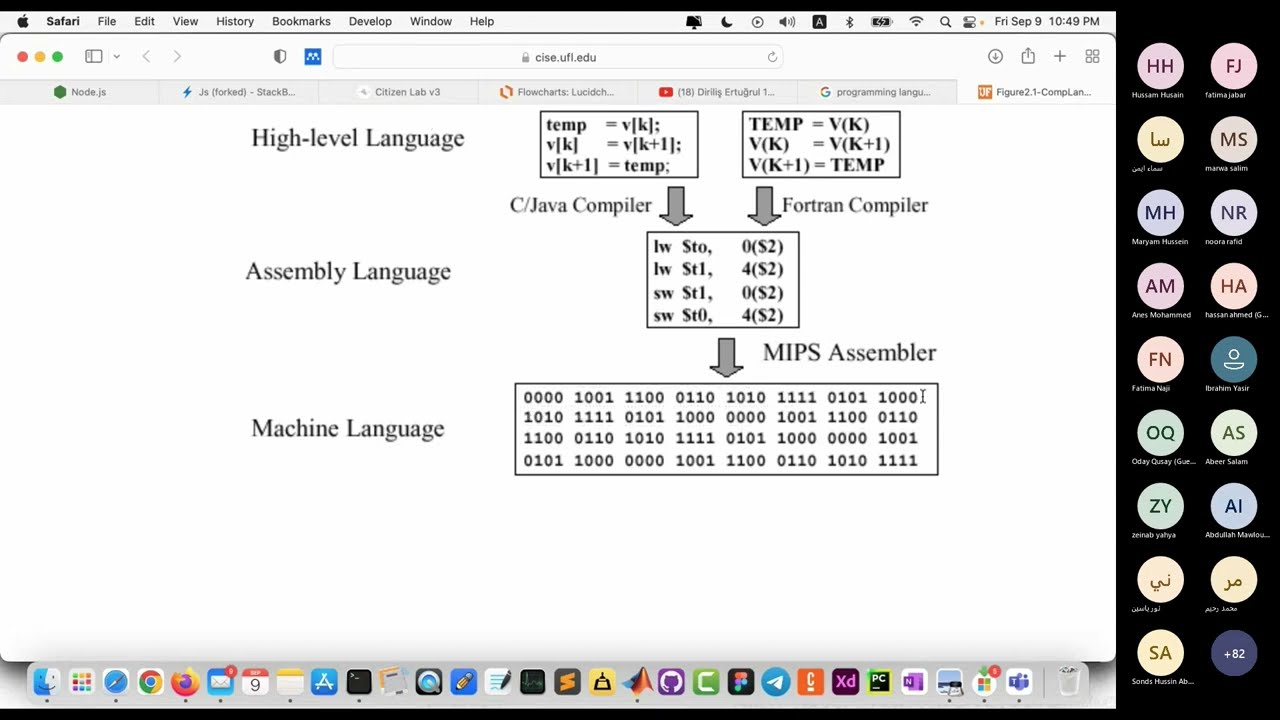Select the Flowcharts Lucidchart tab
Screen dimensions: 1280x720
(x=557, y=92)
